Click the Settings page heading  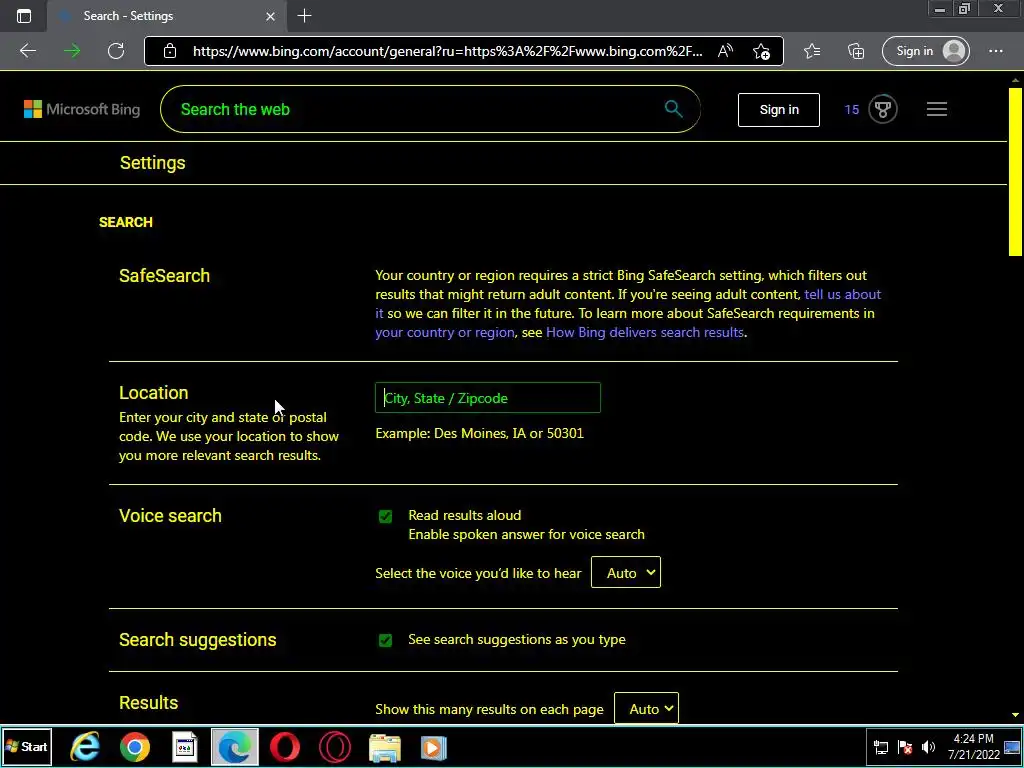152,163
